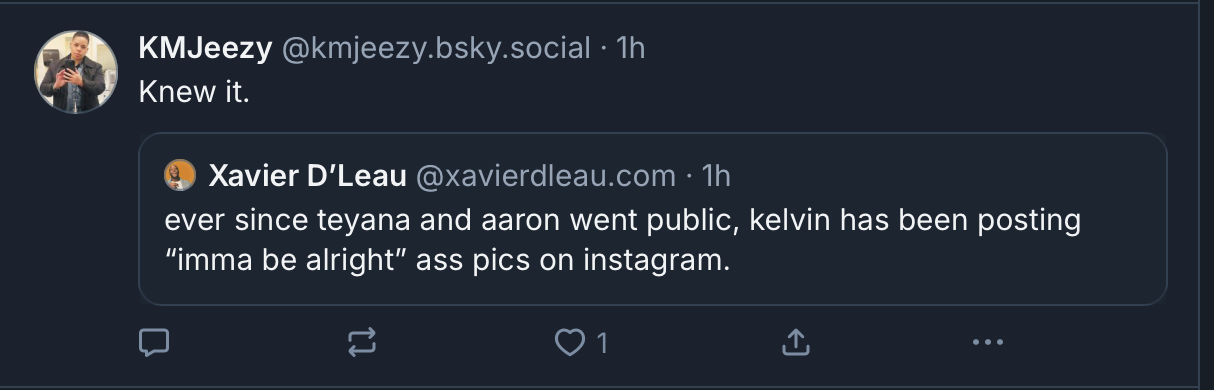Open the three-dot more options menu
This screenshot has width=1214, height=390.
pos(987,344)
